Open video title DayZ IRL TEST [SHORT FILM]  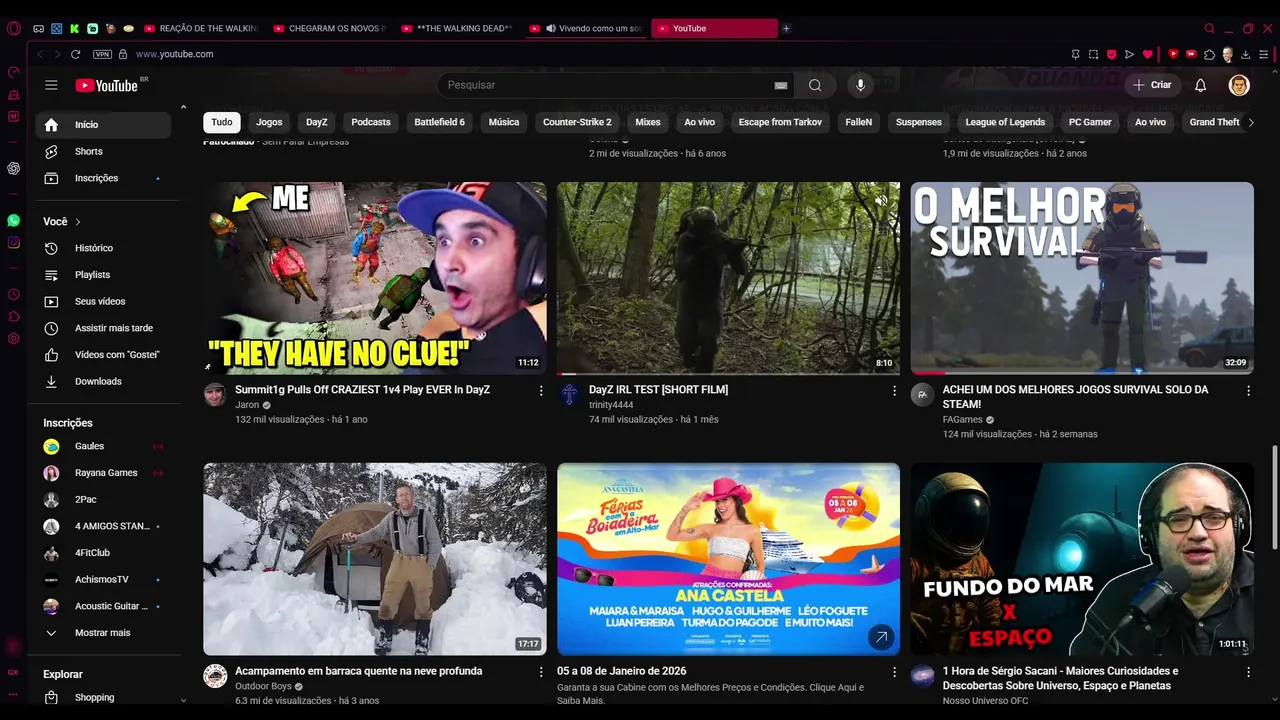(658, 390)
